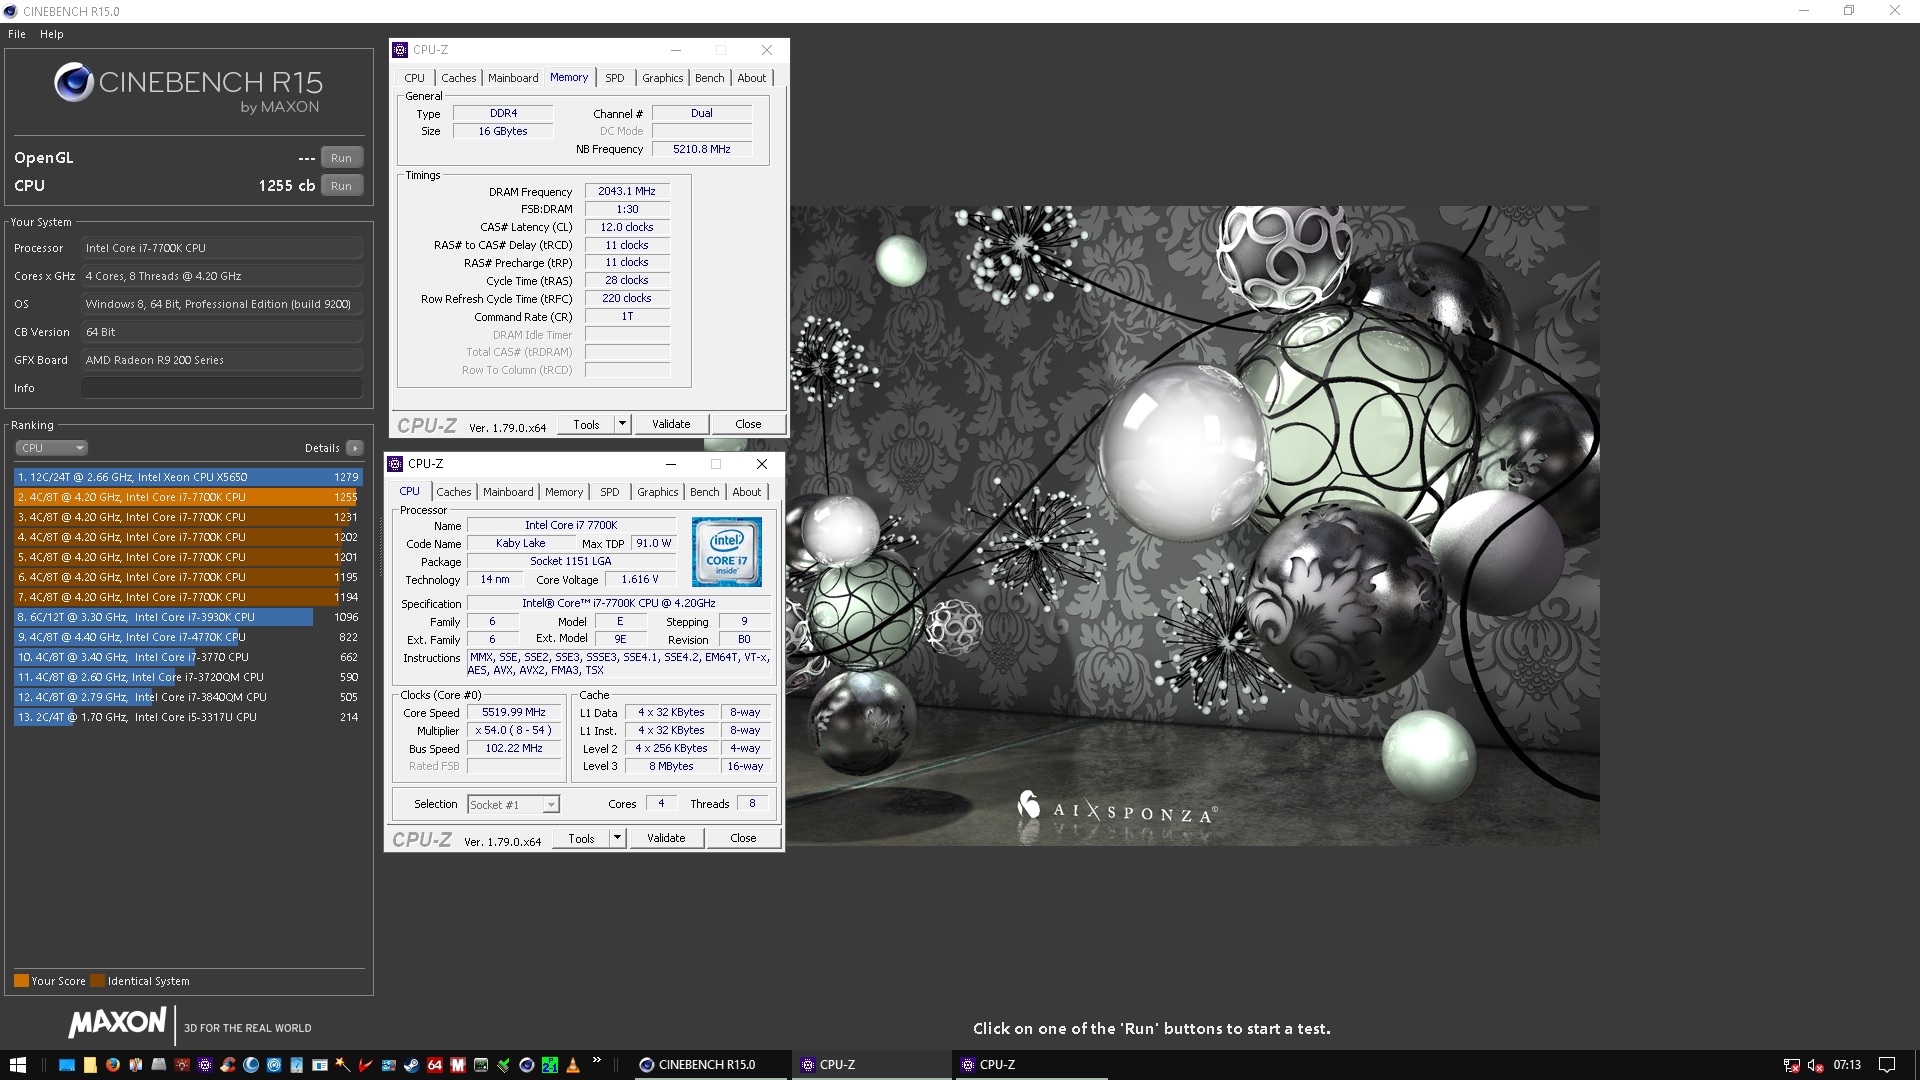Open the magic wand taskbar icon
Screen dimensions: 1920x1080
coord(342,1065)
